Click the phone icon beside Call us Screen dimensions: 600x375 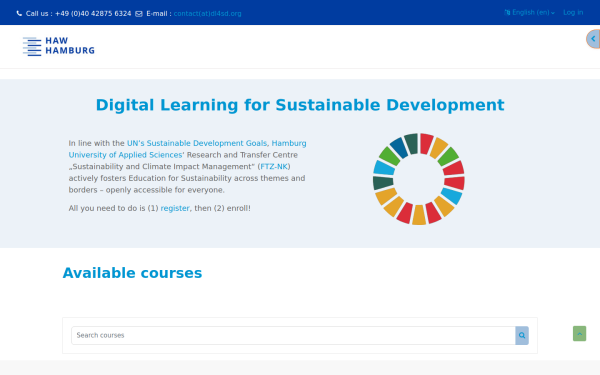pos(19,14)
